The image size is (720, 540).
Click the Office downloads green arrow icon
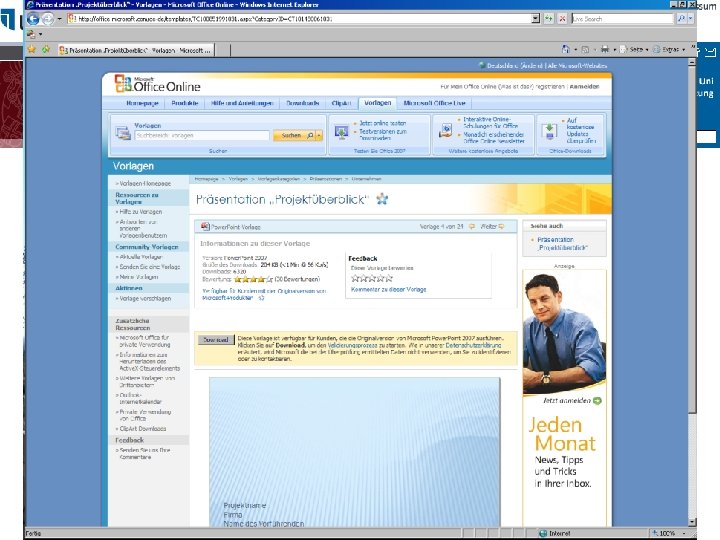pos(549,131)
